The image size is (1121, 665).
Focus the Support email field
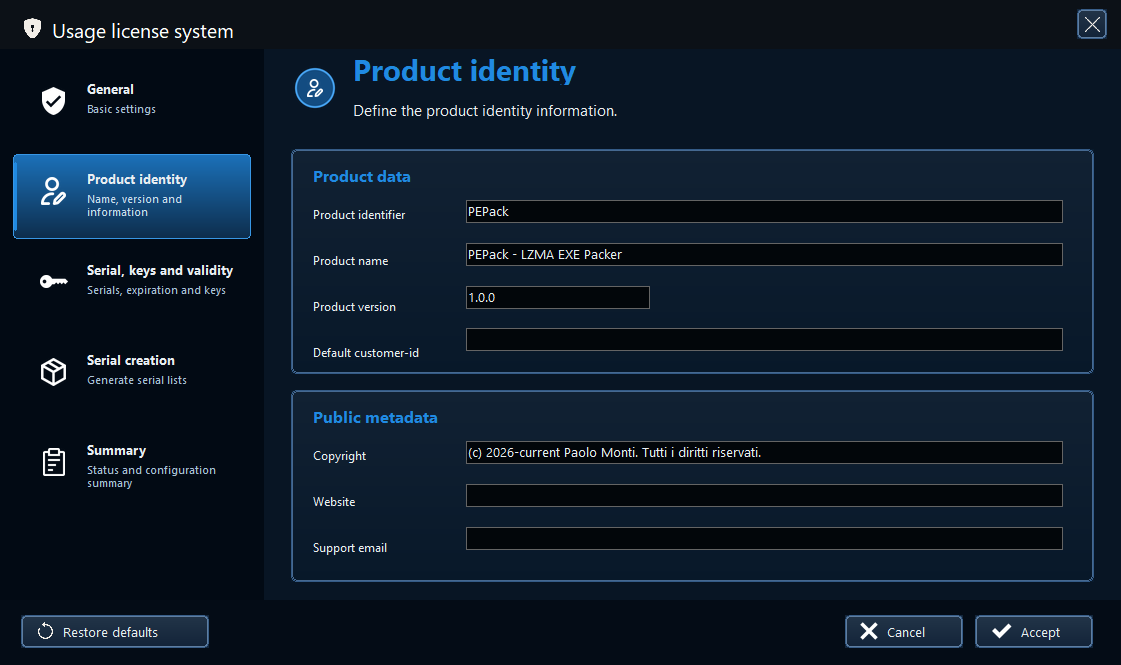pyautogui.click(x=764, y=538)
